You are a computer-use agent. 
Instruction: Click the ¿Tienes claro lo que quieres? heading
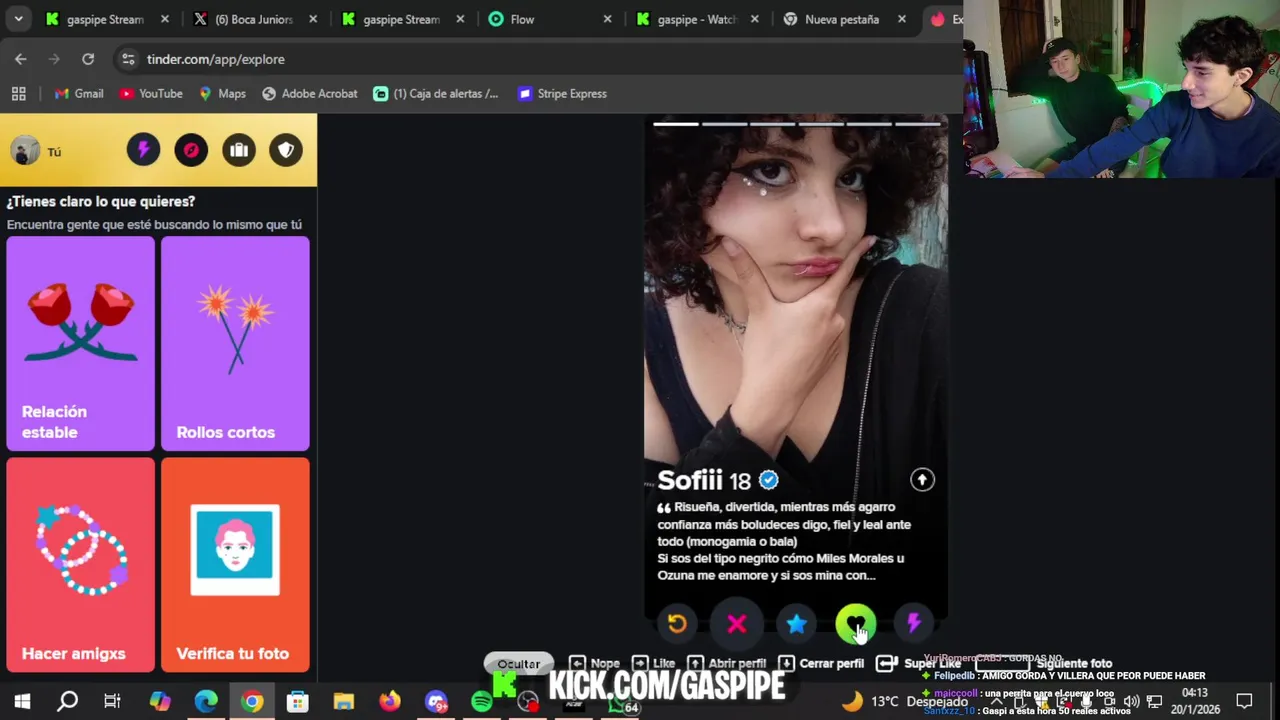tap(101, 201)
